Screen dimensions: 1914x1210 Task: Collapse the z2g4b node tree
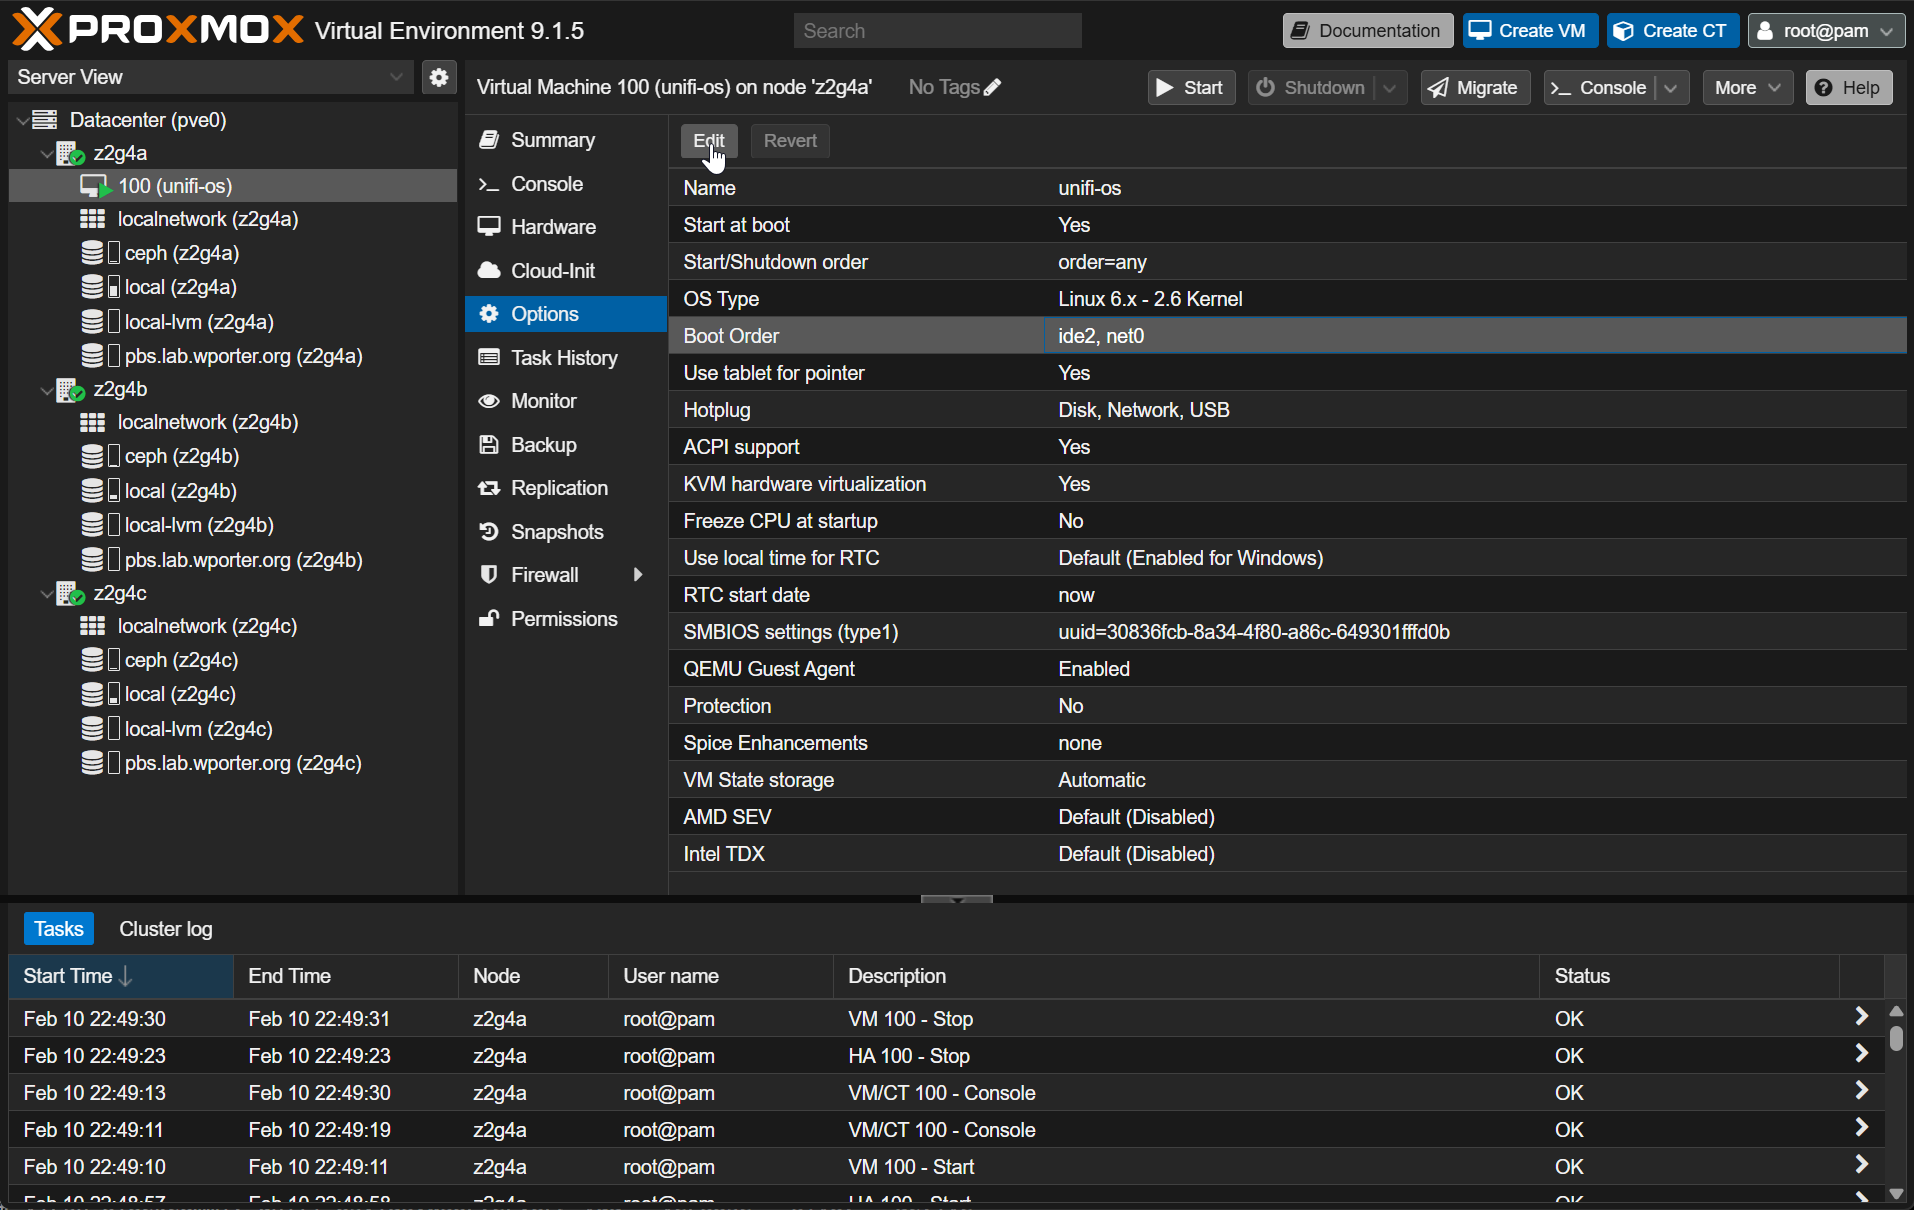pyautogui.click(x=46, y=390)
